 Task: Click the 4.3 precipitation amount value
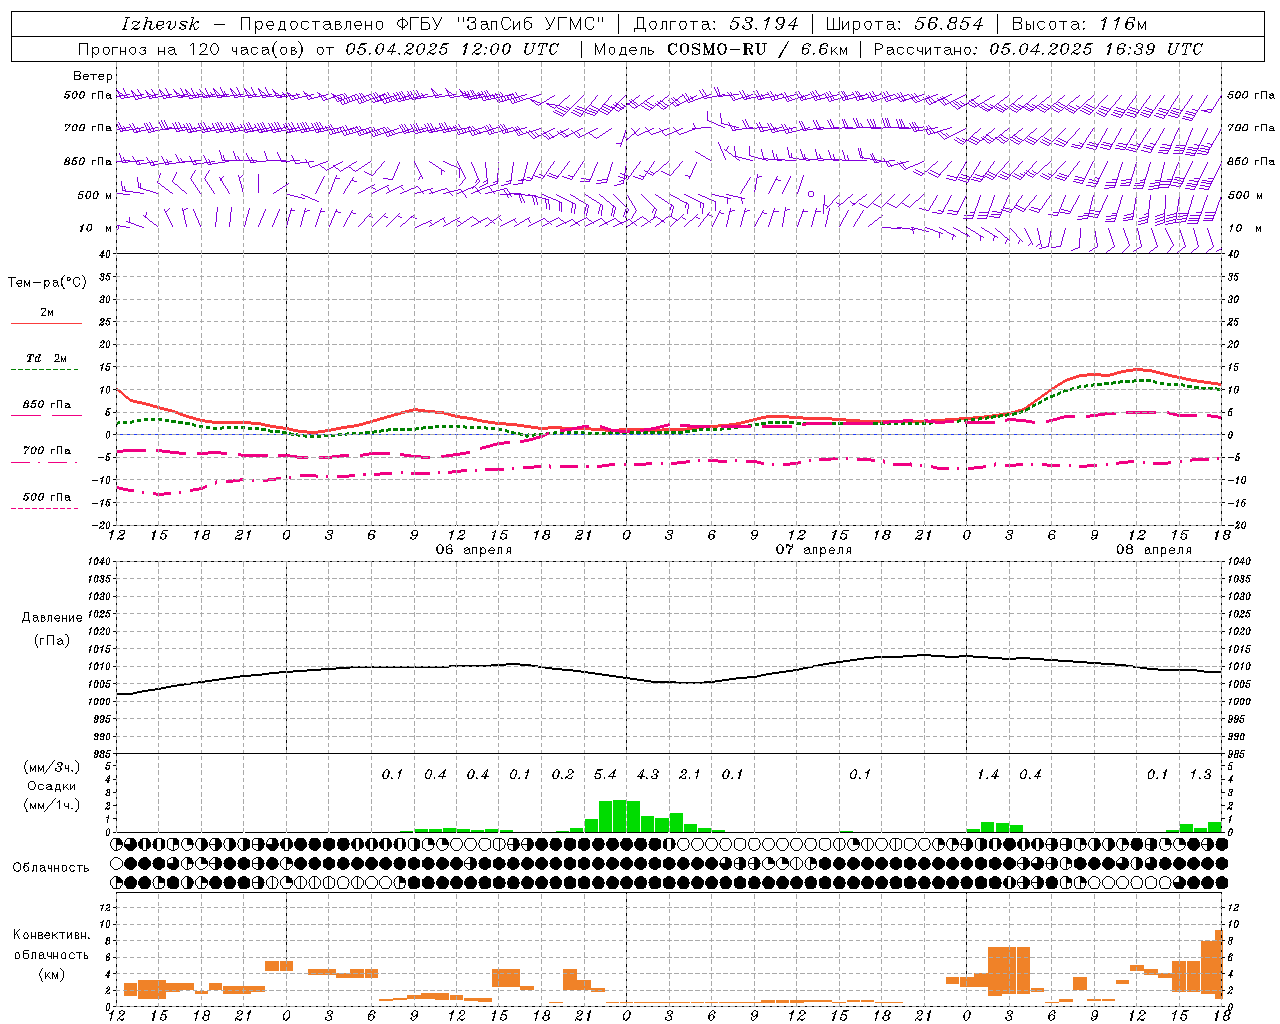648,775
